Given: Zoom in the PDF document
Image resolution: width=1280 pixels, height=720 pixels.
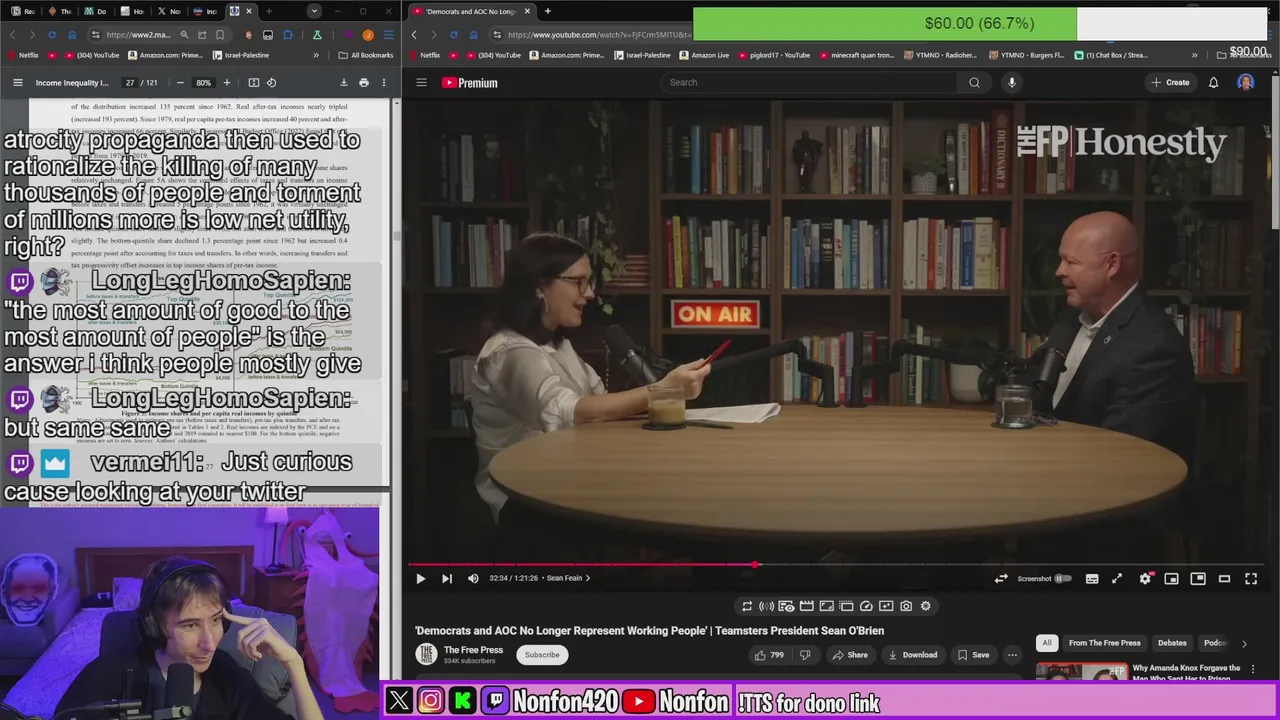Looking at the screenshot, I should coord(227,83).
